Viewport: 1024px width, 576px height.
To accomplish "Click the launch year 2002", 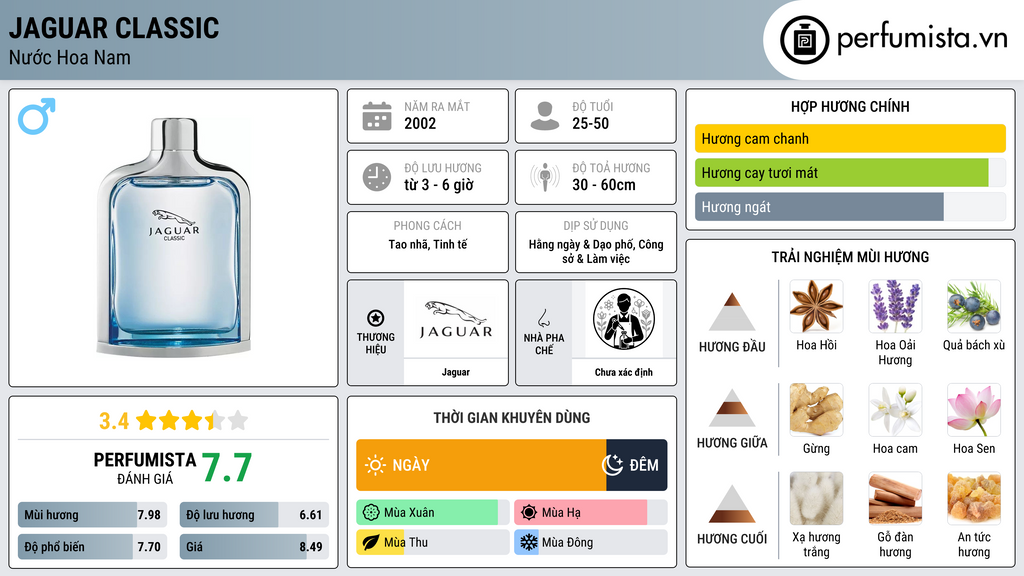I will click(420, 123).
